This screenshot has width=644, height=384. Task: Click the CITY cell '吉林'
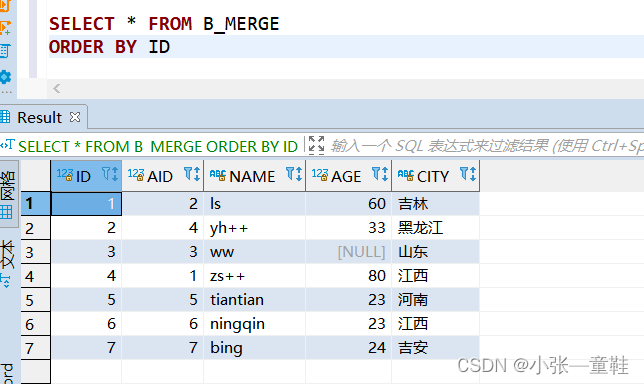point(435,204)
